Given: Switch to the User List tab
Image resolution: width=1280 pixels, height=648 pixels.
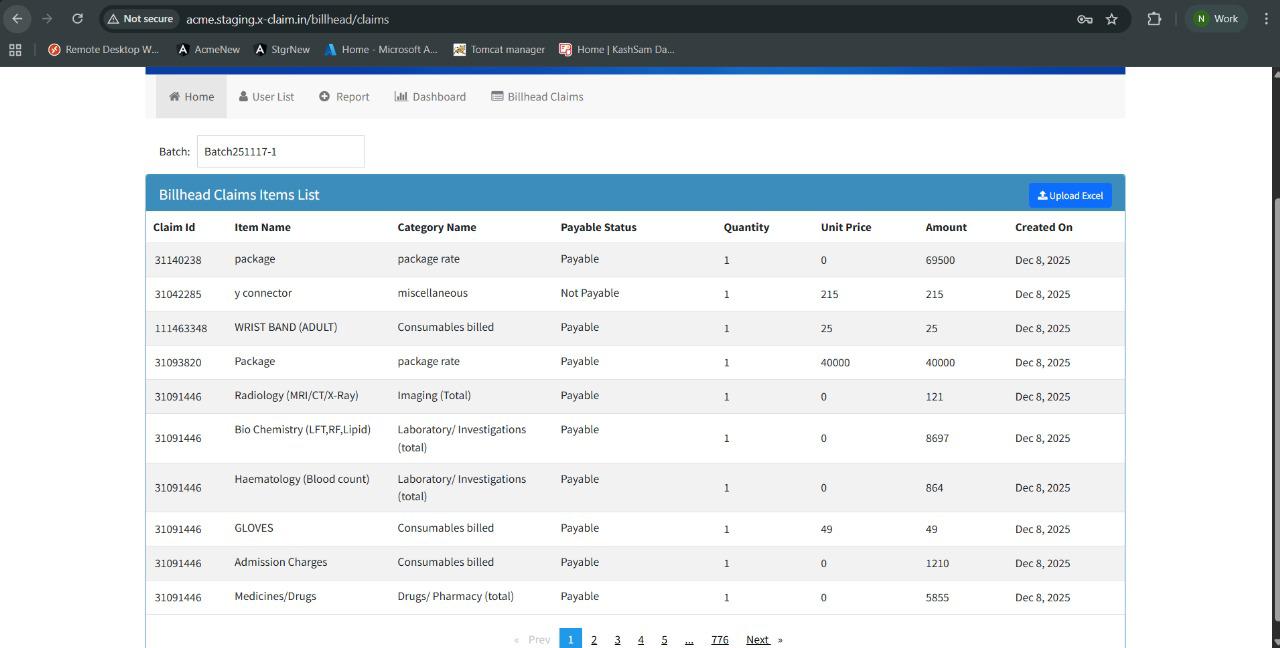Looking at the screenshot, I should point(266,97).
